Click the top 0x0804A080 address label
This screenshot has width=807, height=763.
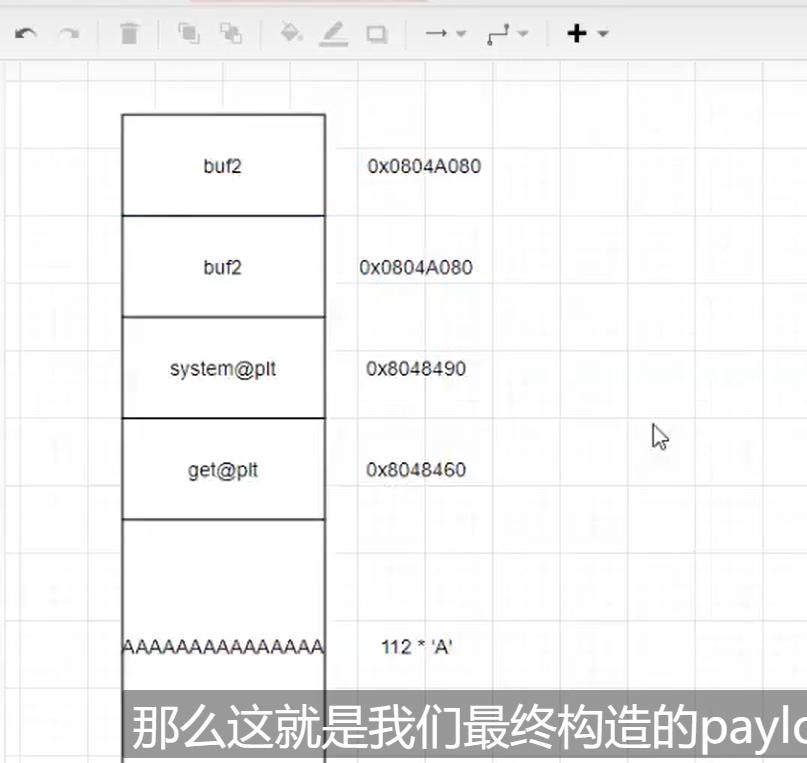[424, 166]
